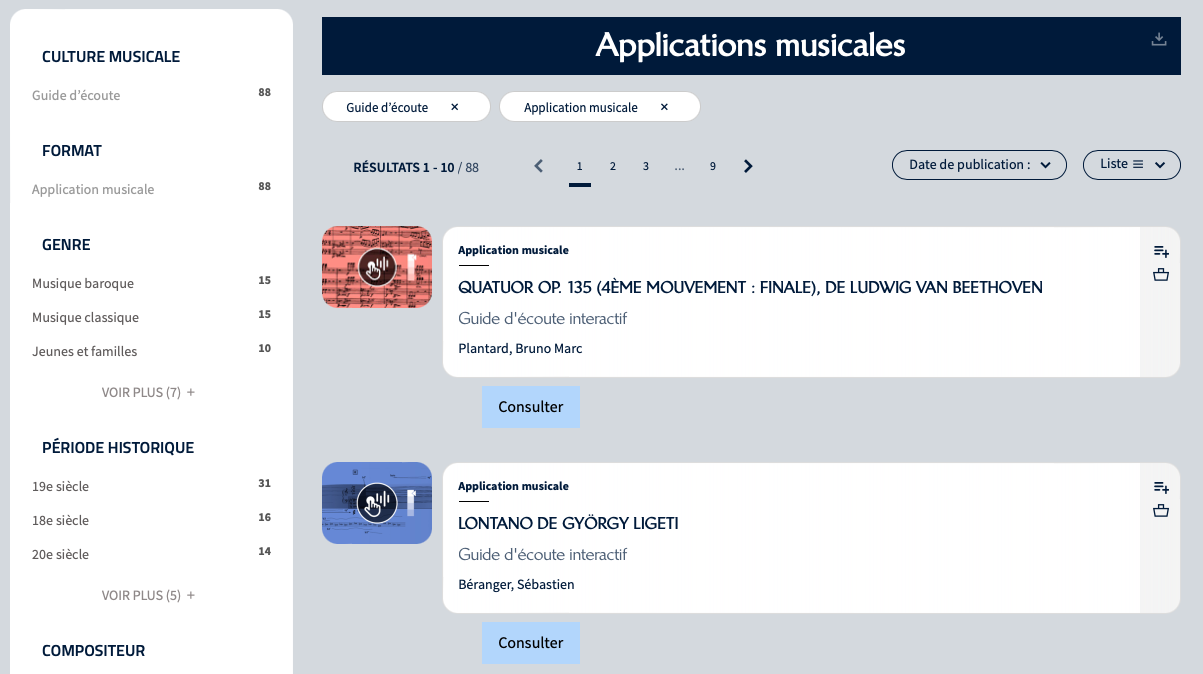Click Consulter button for Beethoven Quatuor

[x=530, y=407]
